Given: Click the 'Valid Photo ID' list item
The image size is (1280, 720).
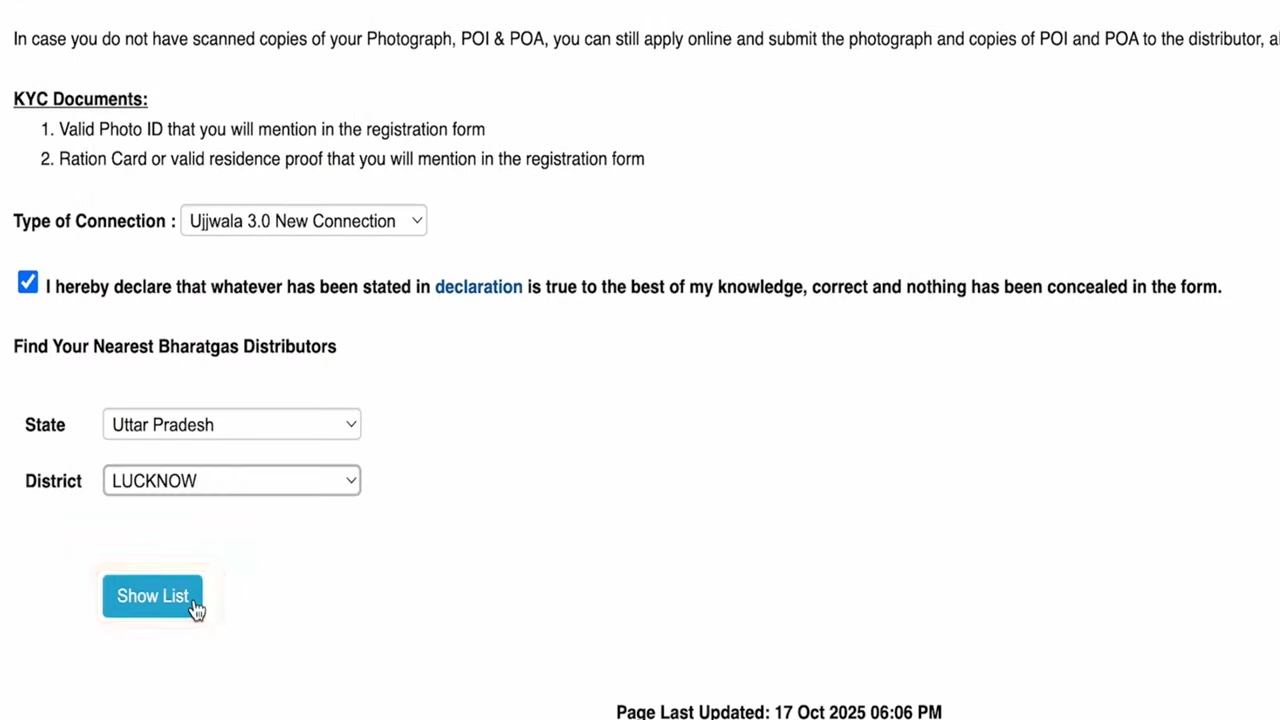Looking at the screenshot, I should 272,129.
